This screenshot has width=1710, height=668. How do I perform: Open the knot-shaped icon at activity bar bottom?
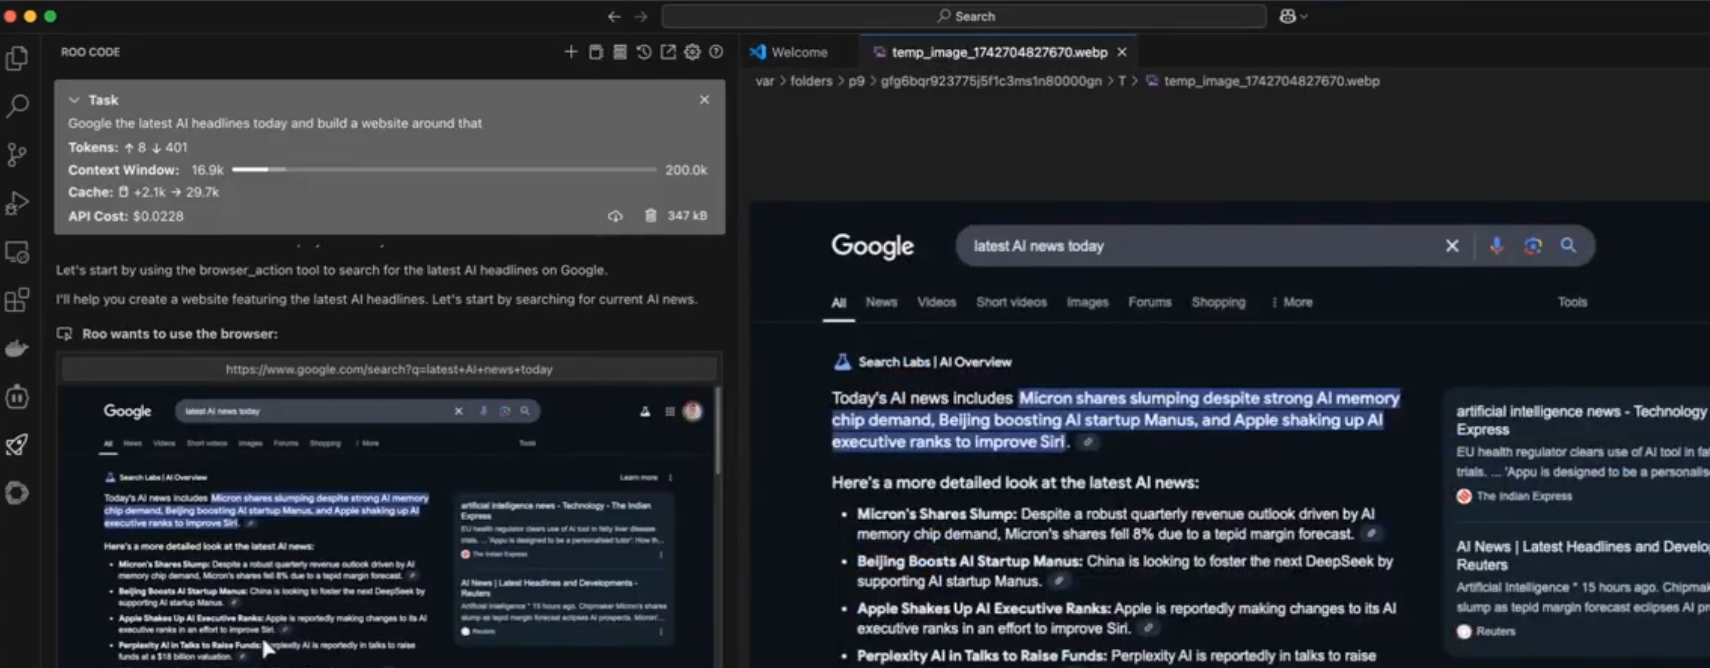tap(17, 493)
